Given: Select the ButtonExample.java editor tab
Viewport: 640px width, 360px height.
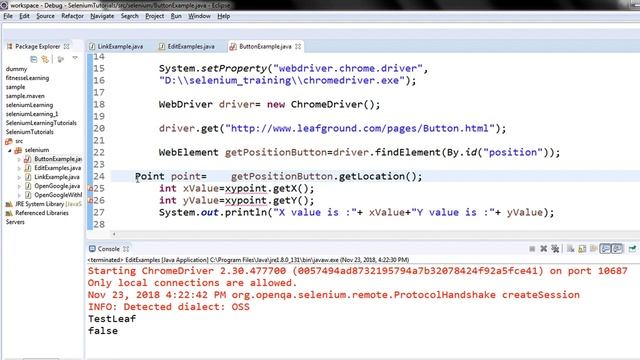Looking at the screenshot, I should tap(265, 46).
